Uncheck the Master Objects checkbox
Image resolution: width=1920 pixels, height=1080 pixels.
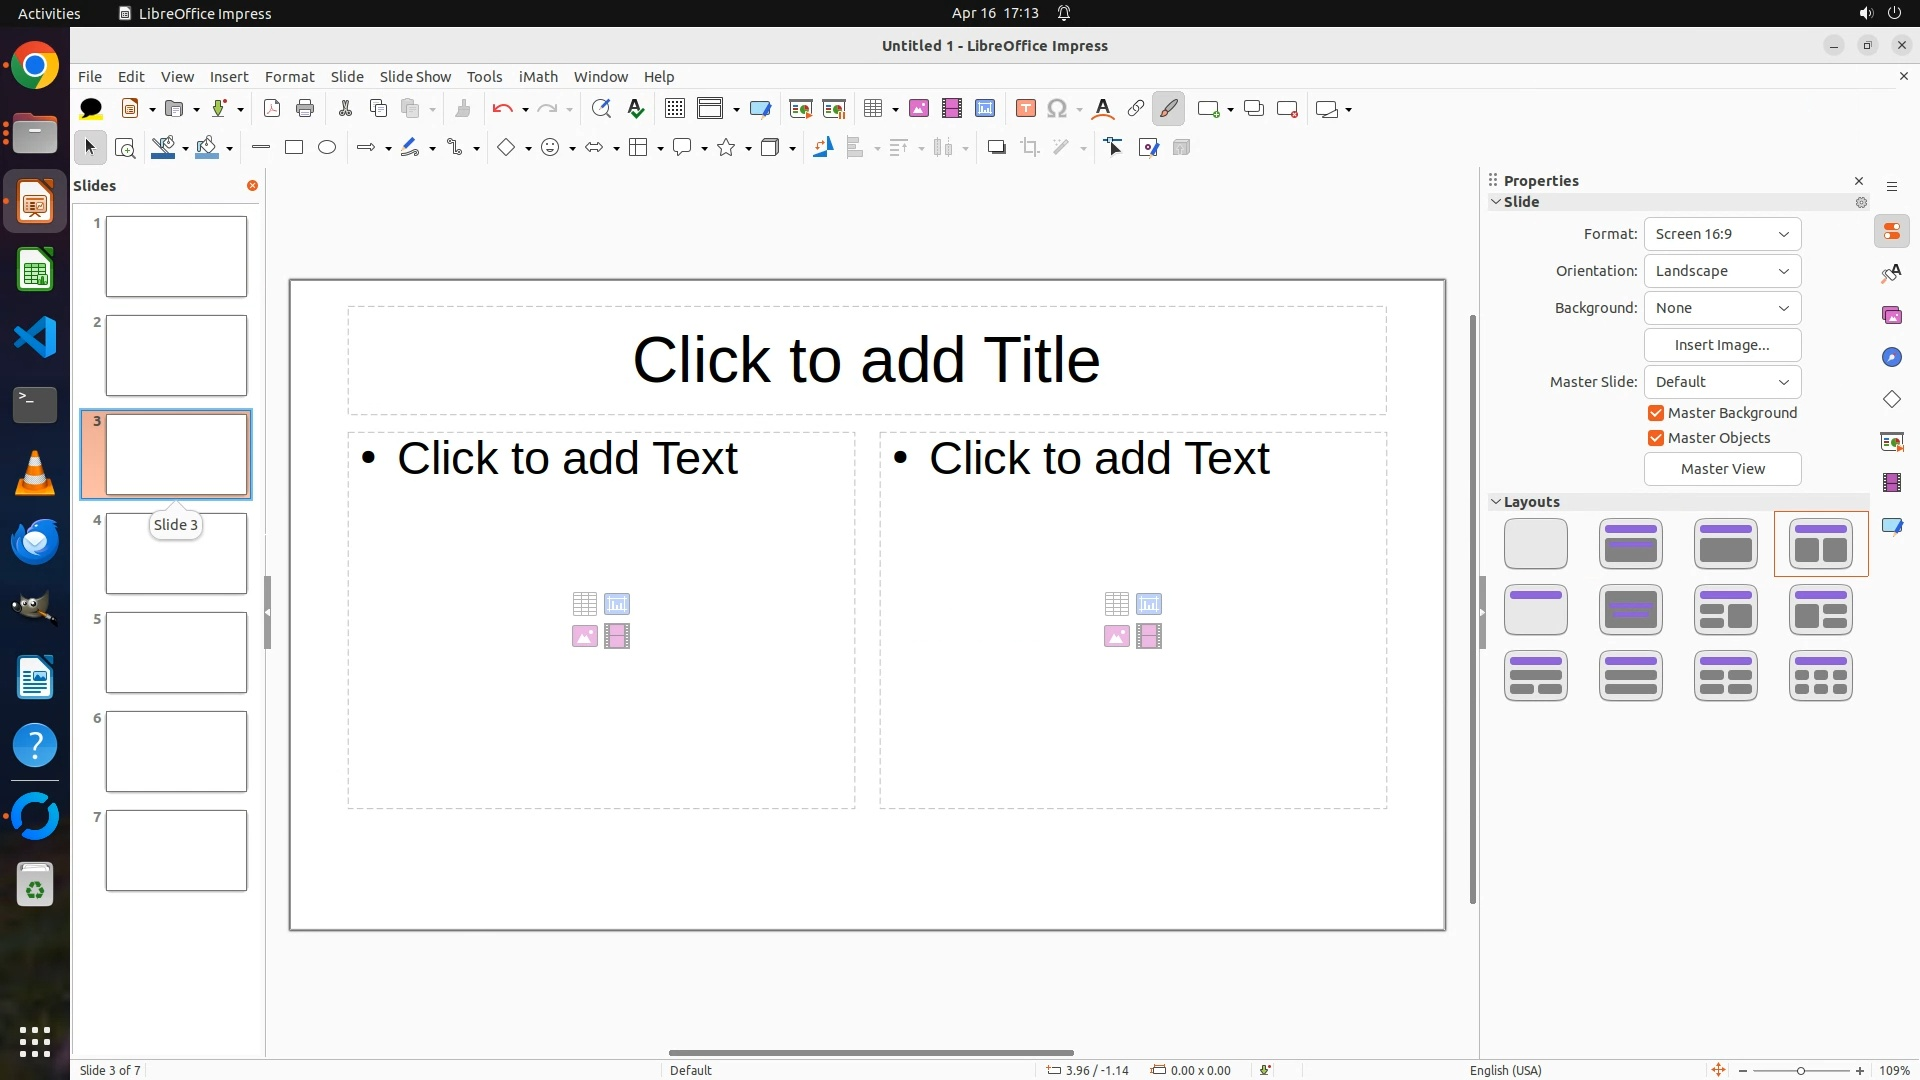[1656, 438]
